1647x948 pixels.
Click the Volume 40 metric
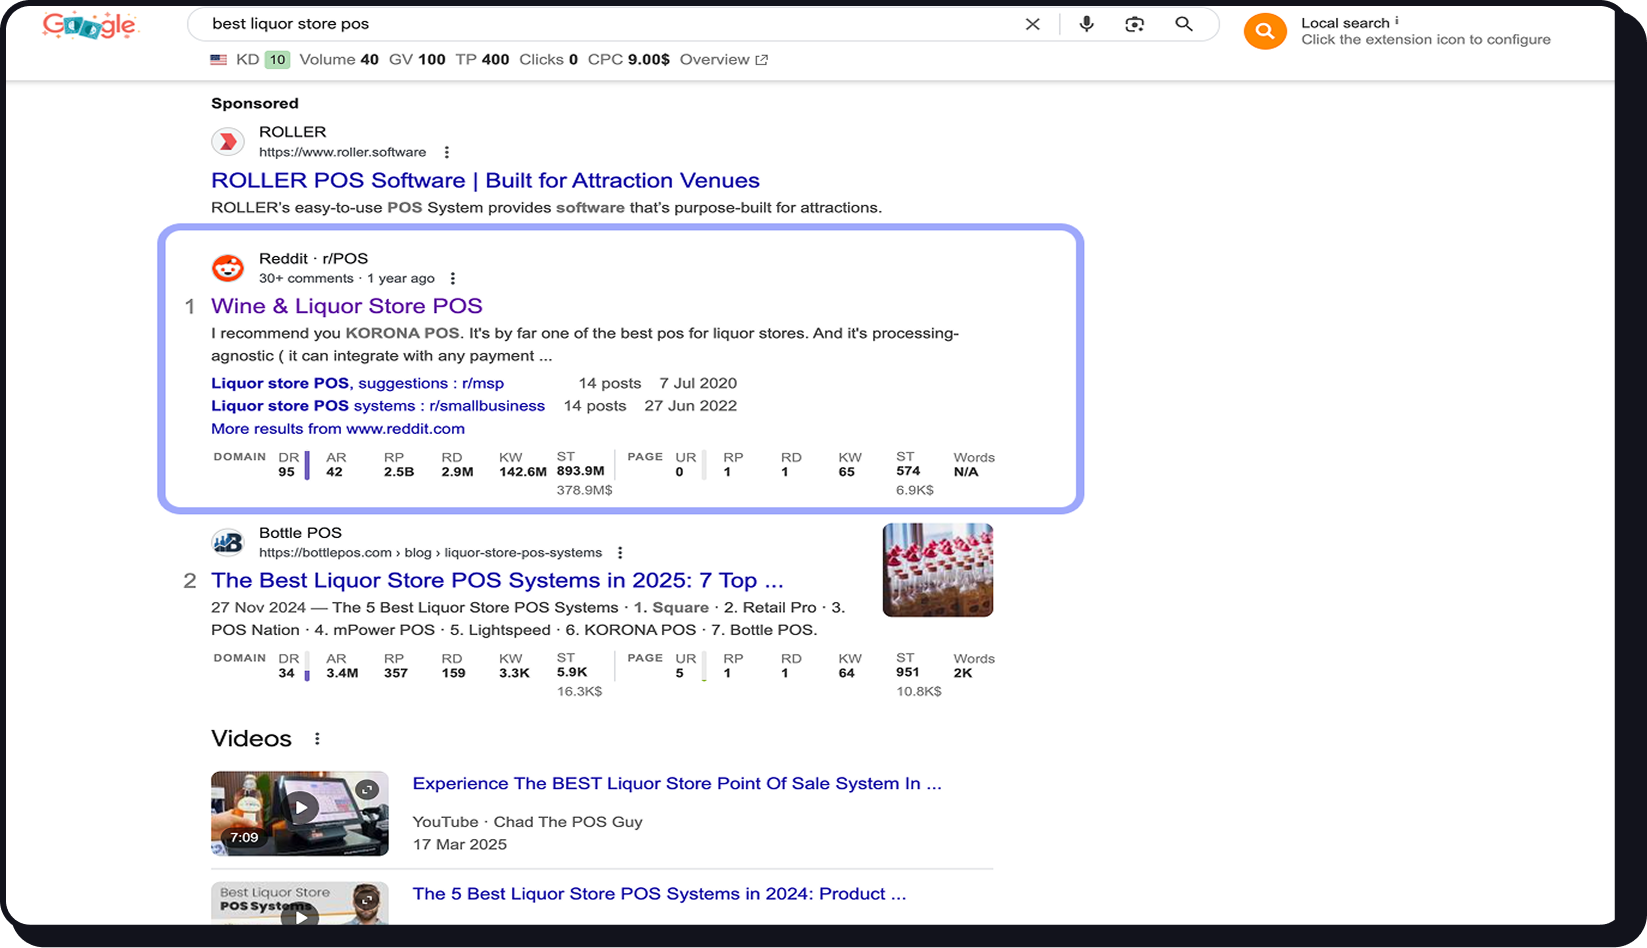(339, 60)
